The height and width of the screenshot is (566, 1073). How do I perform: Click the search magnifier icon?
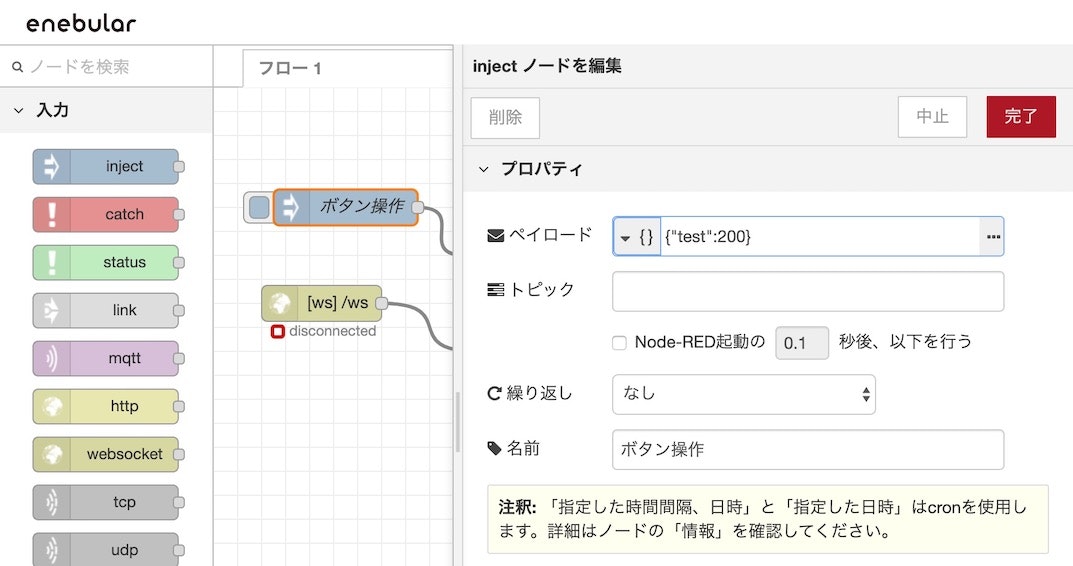click(18, 67)
